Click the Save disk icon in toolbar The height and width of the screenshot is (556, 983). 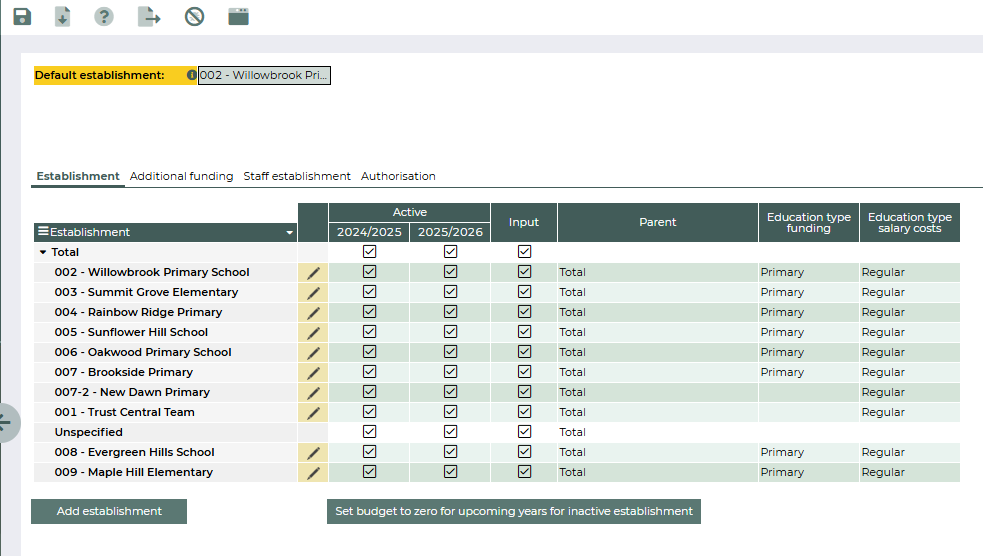[x=22, y=17]
